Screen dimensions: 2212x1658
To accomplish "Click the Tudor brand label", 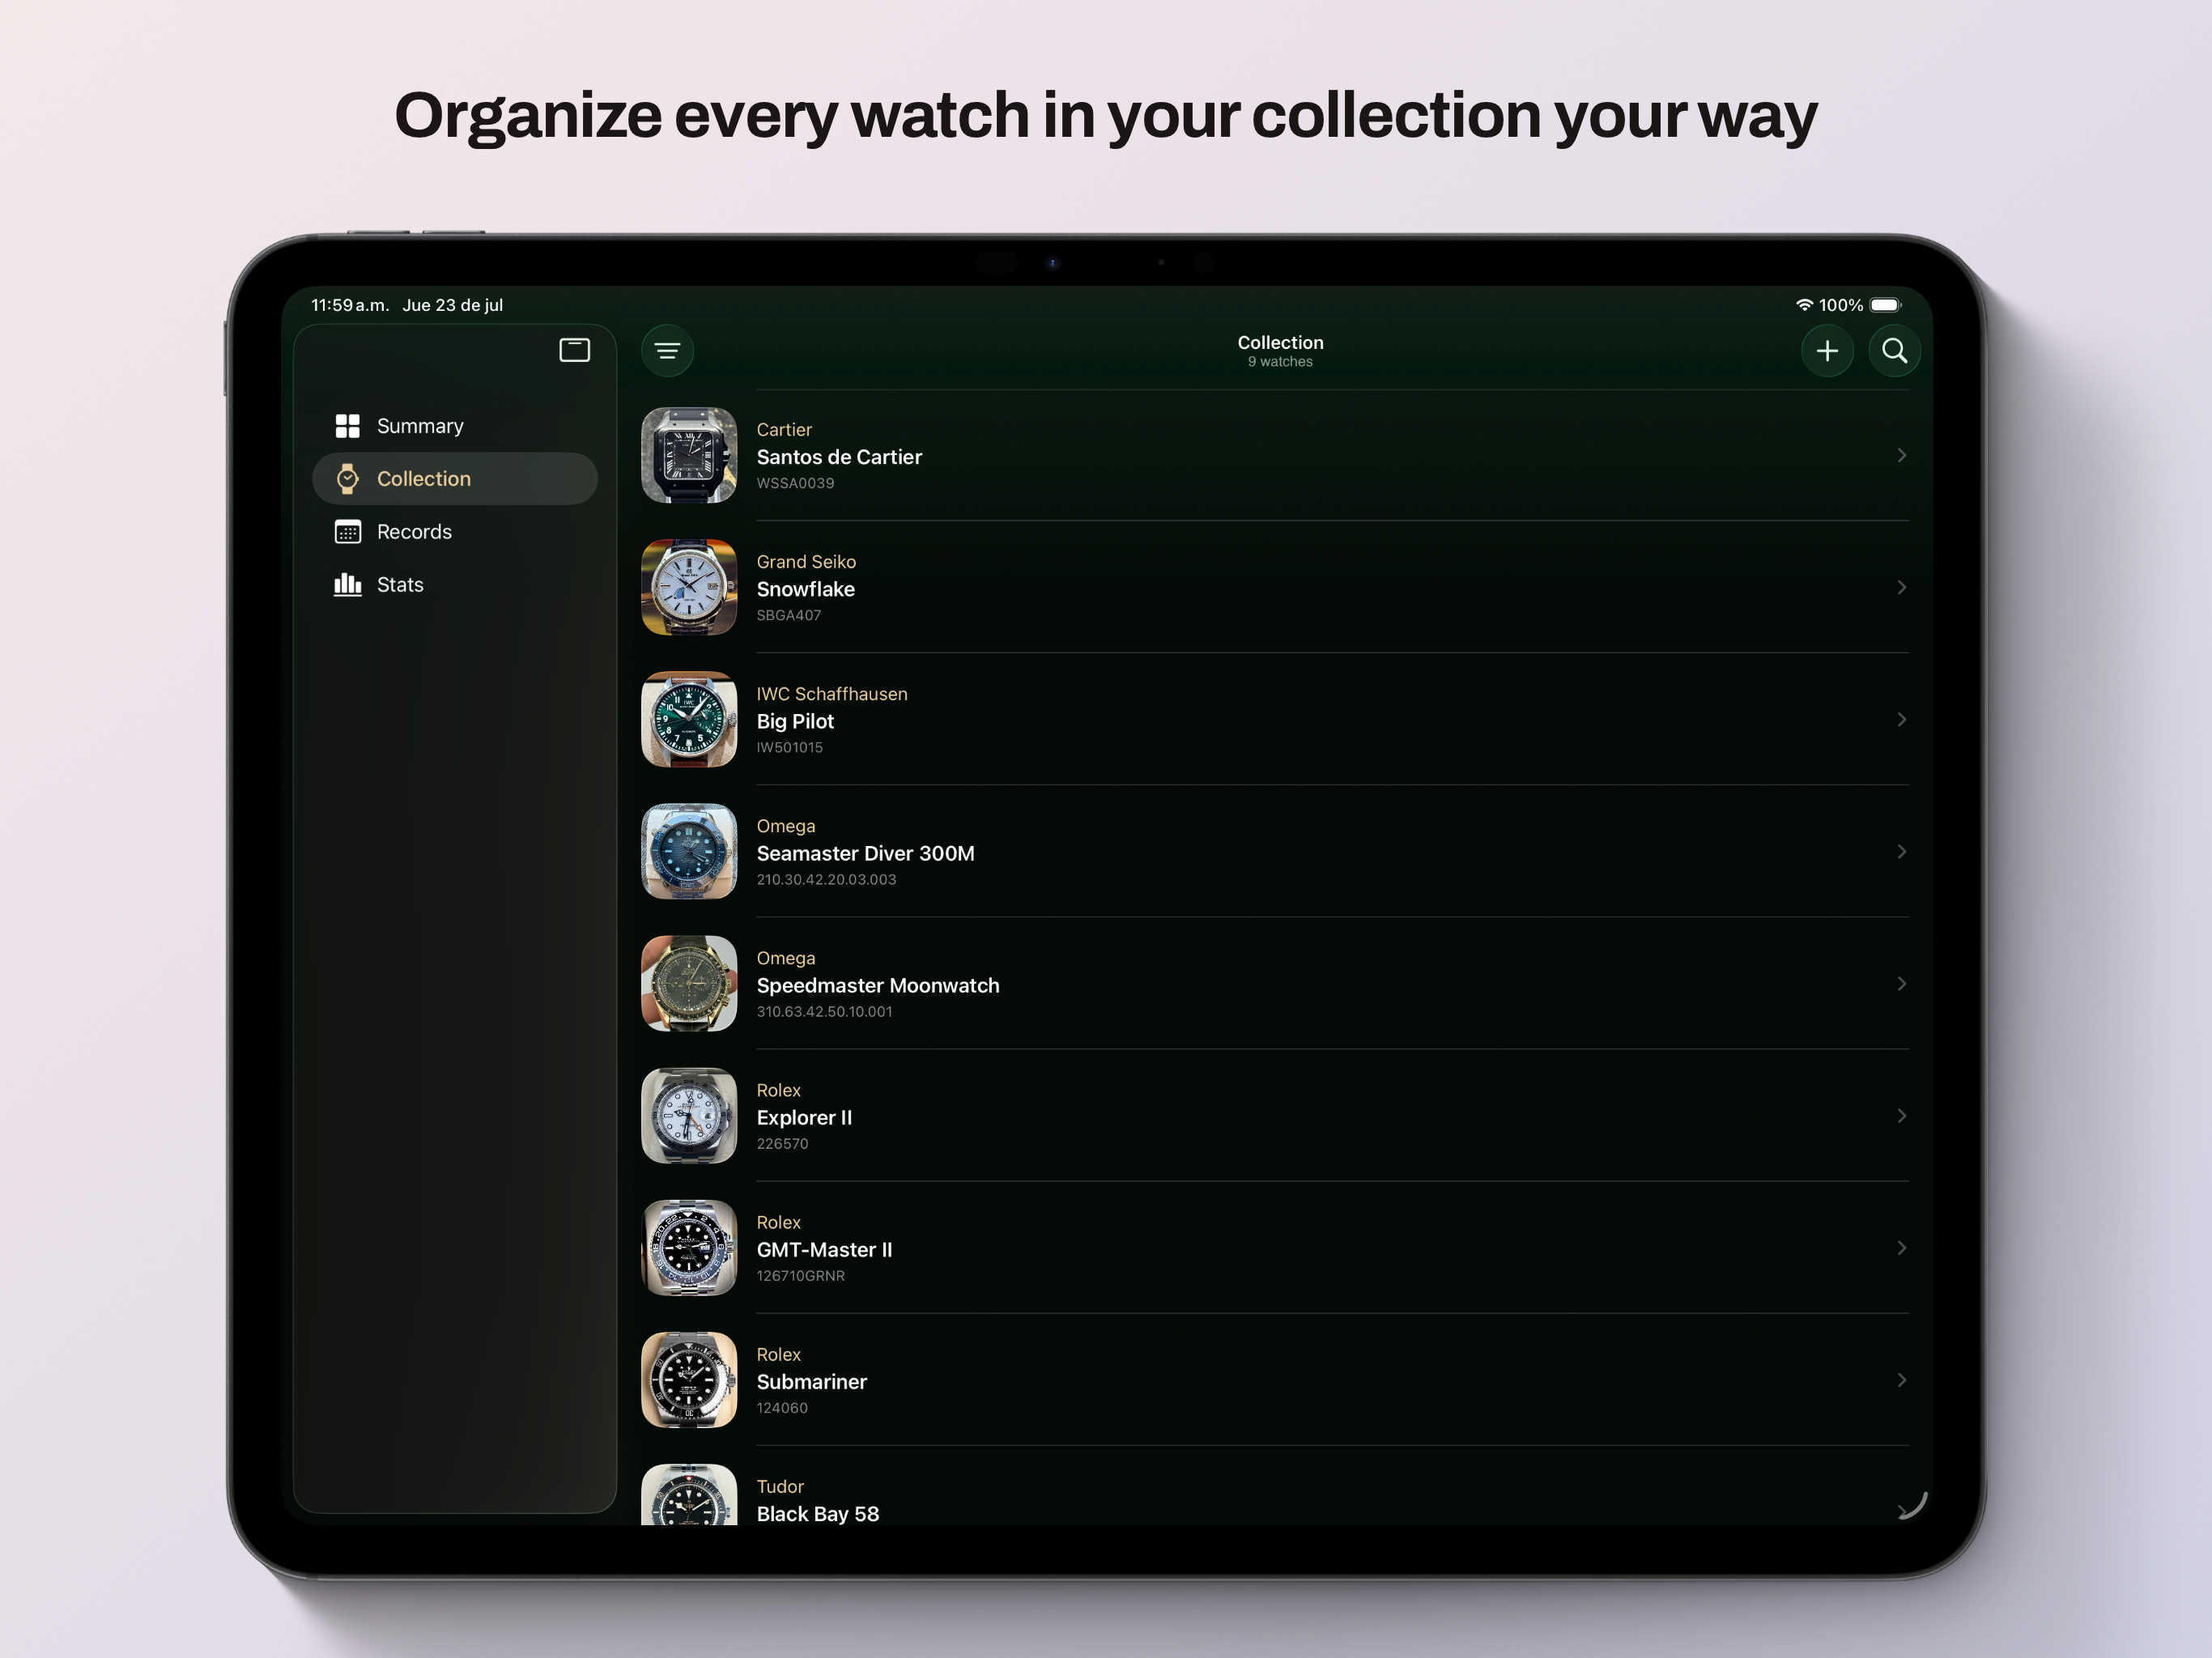I will click(x=780, y=1486).
